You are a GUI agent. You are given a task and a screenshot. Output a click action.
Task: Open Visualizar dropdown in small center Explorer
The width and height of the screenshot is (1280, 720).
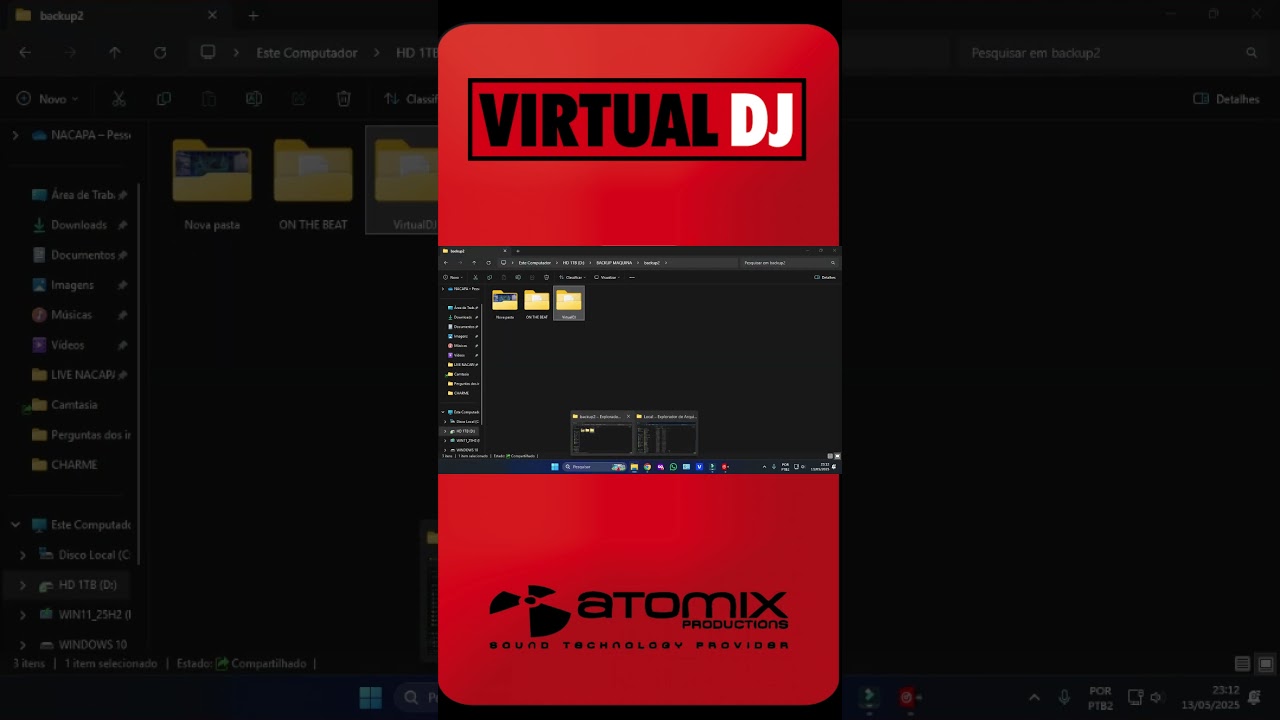point(606,277)
